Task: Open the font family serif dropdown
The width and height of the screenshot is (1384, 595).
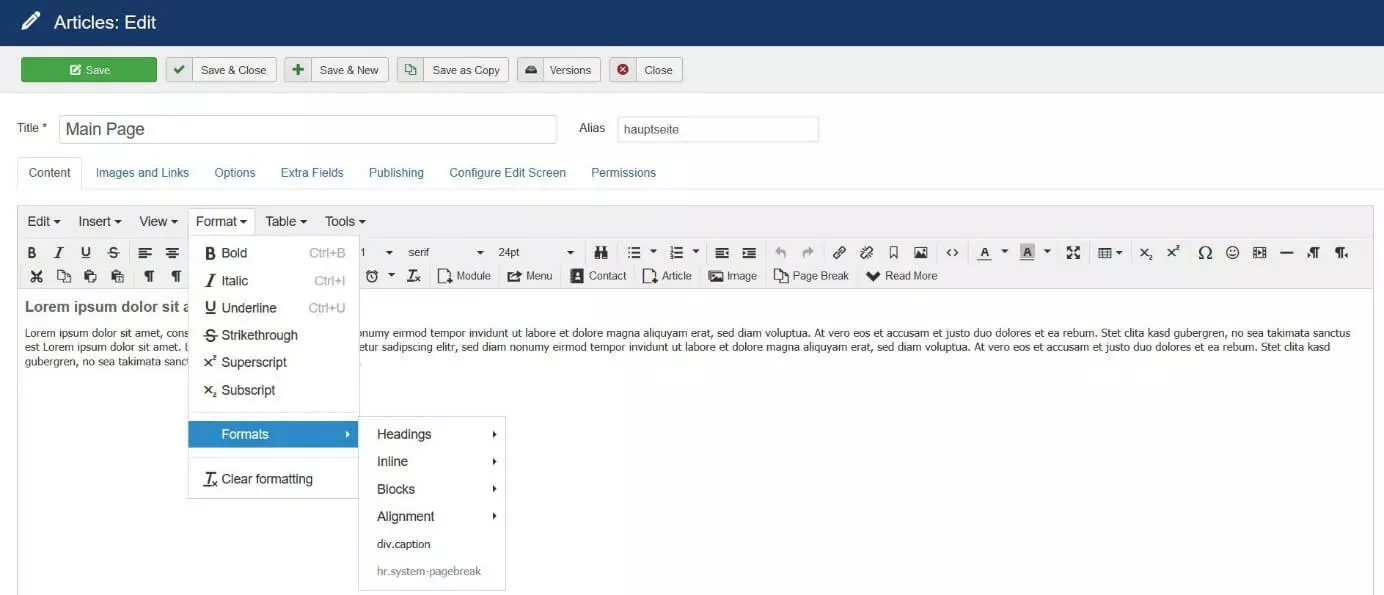Action: pyautogui.click(x=446, y=253)
